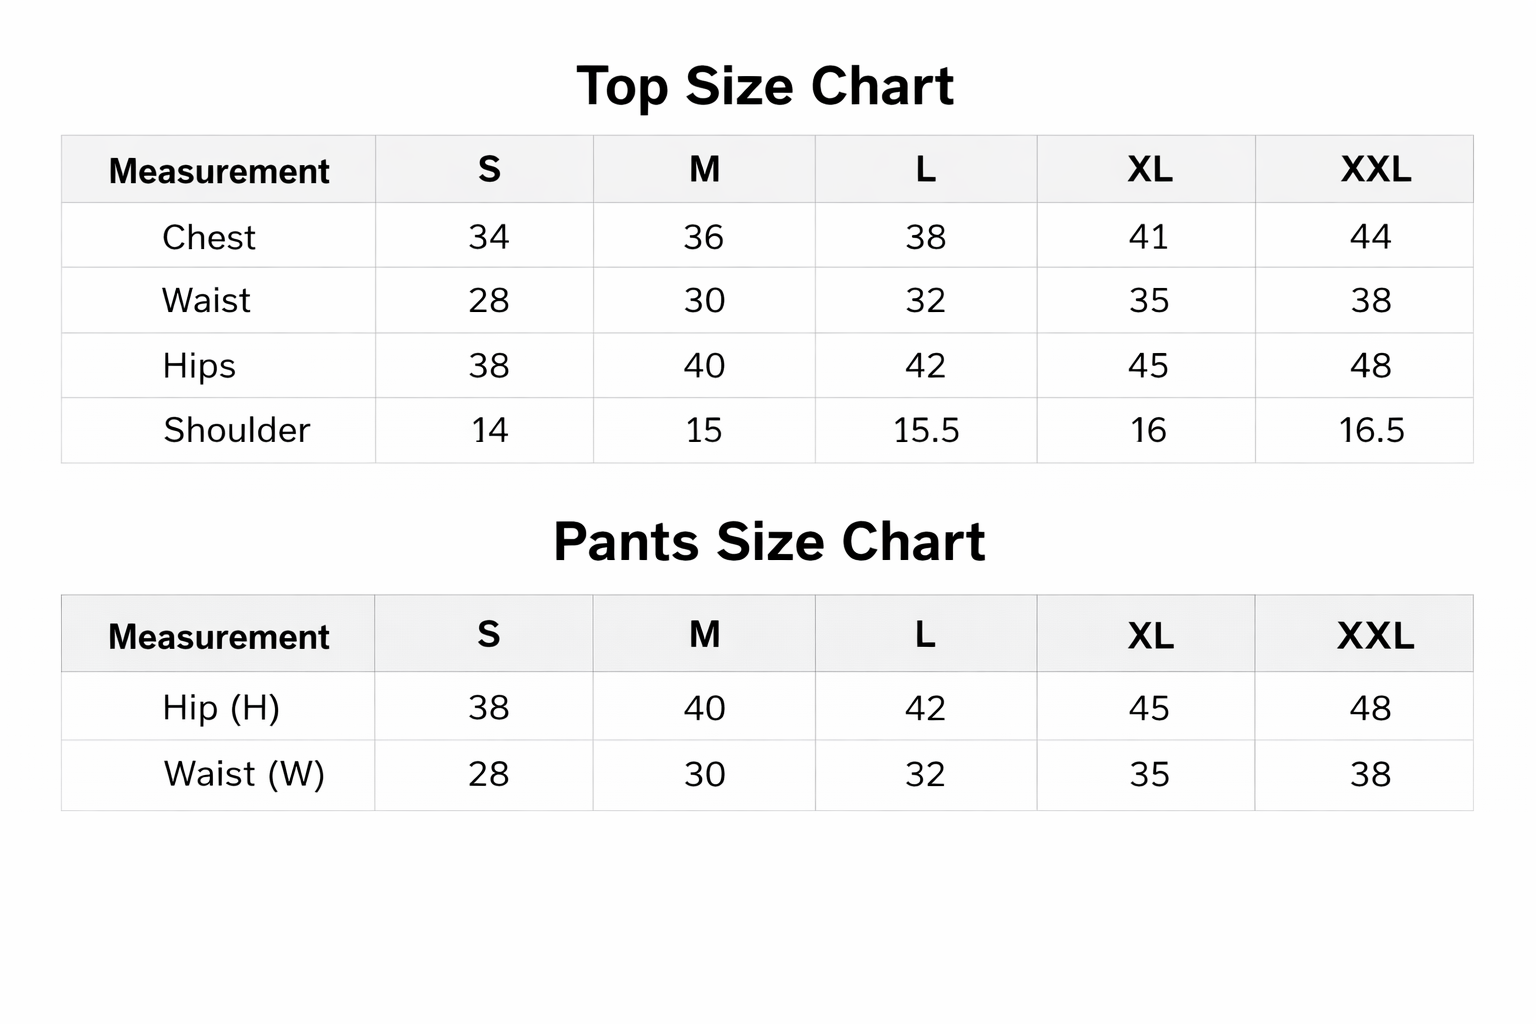Screen dimensions: 1536x1024
Task: Click the Chest value 34 for size S
Action: pyautogui.click(x=489, y=237)
